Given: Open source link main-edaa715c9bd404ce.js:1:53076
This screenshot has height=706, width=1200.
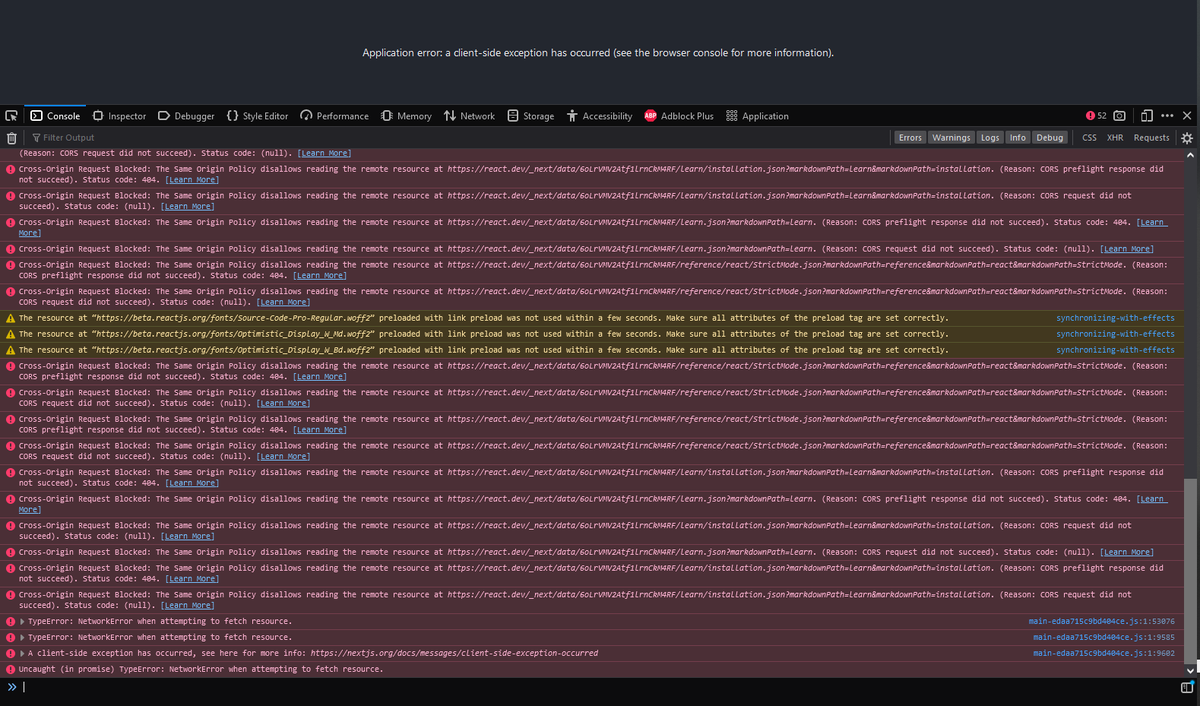Looking at the screenshot, I should pyautogui.click(x=1101, y=621).
